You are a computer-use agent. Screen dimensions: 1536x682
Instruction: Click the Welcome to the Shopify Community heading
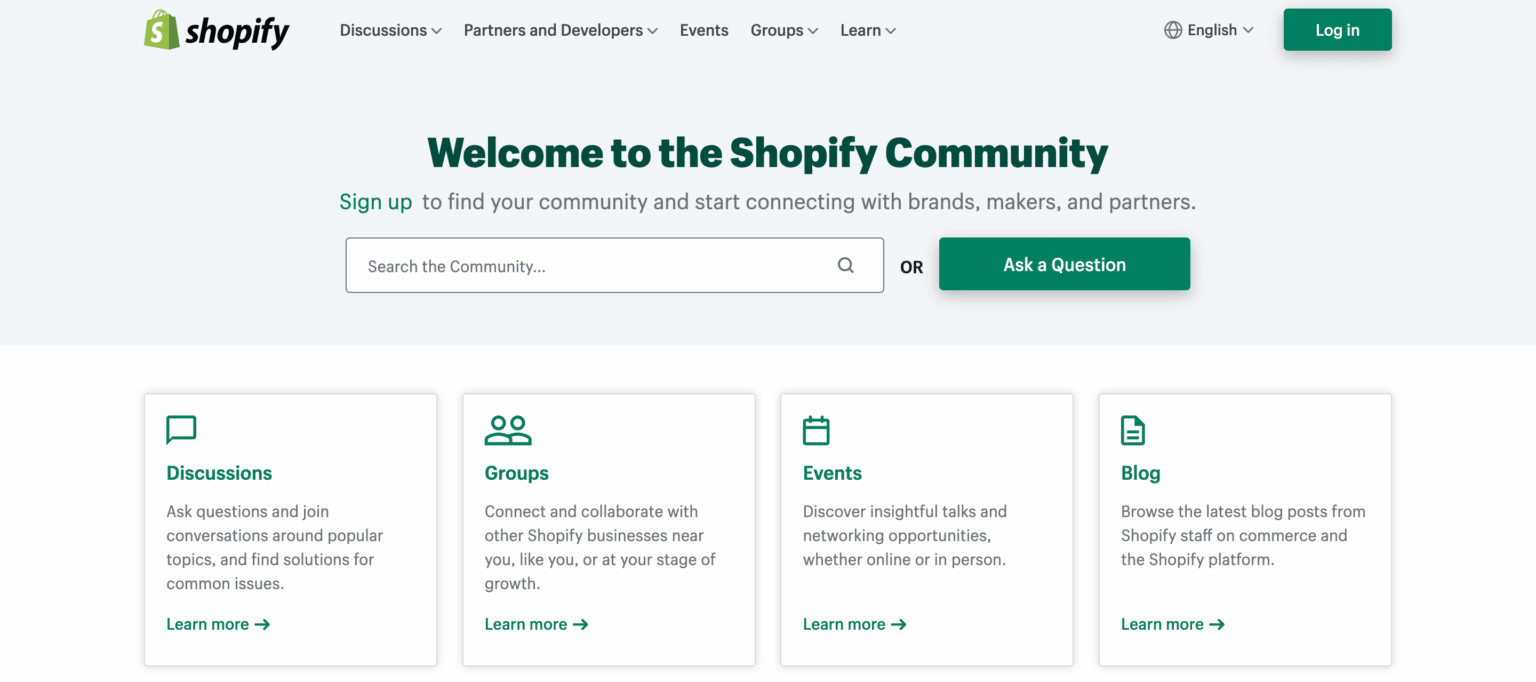click(767, 153)
